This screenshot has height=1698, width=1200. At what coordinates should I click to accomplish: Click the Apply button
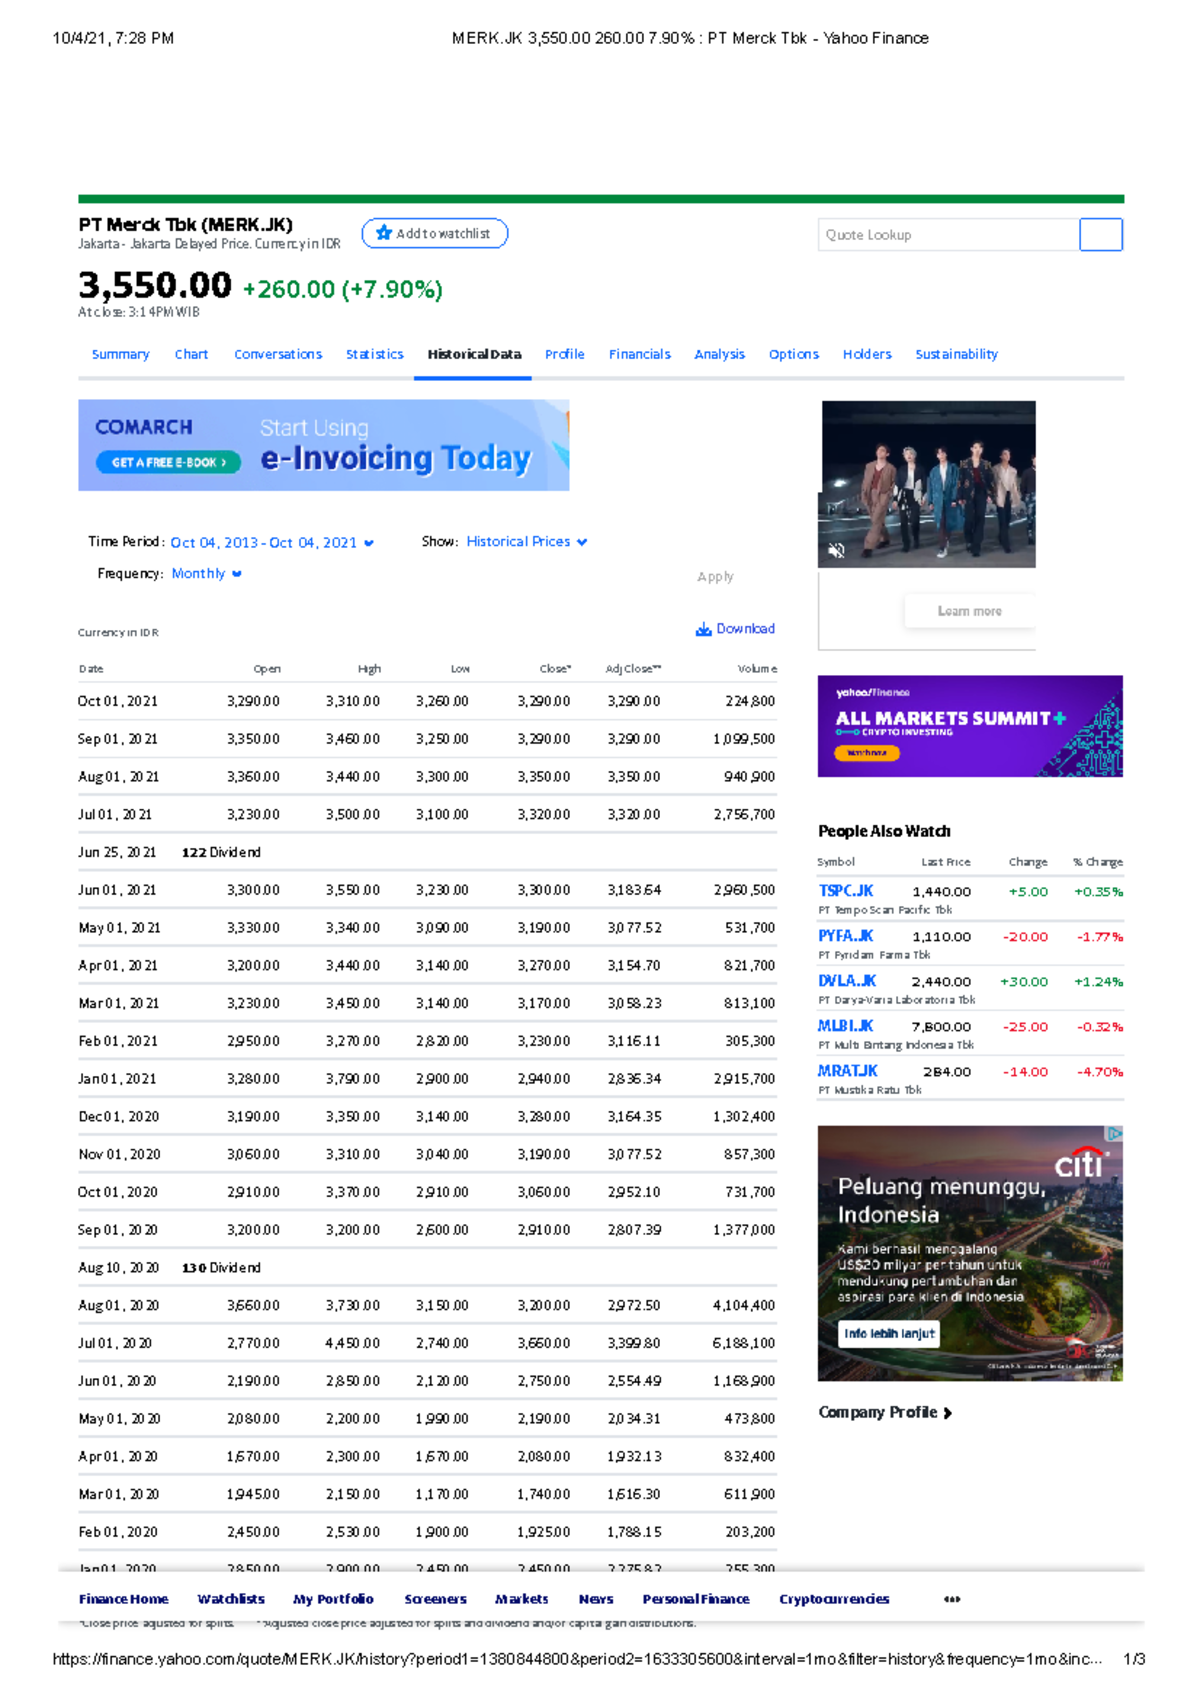coord(715,577)
